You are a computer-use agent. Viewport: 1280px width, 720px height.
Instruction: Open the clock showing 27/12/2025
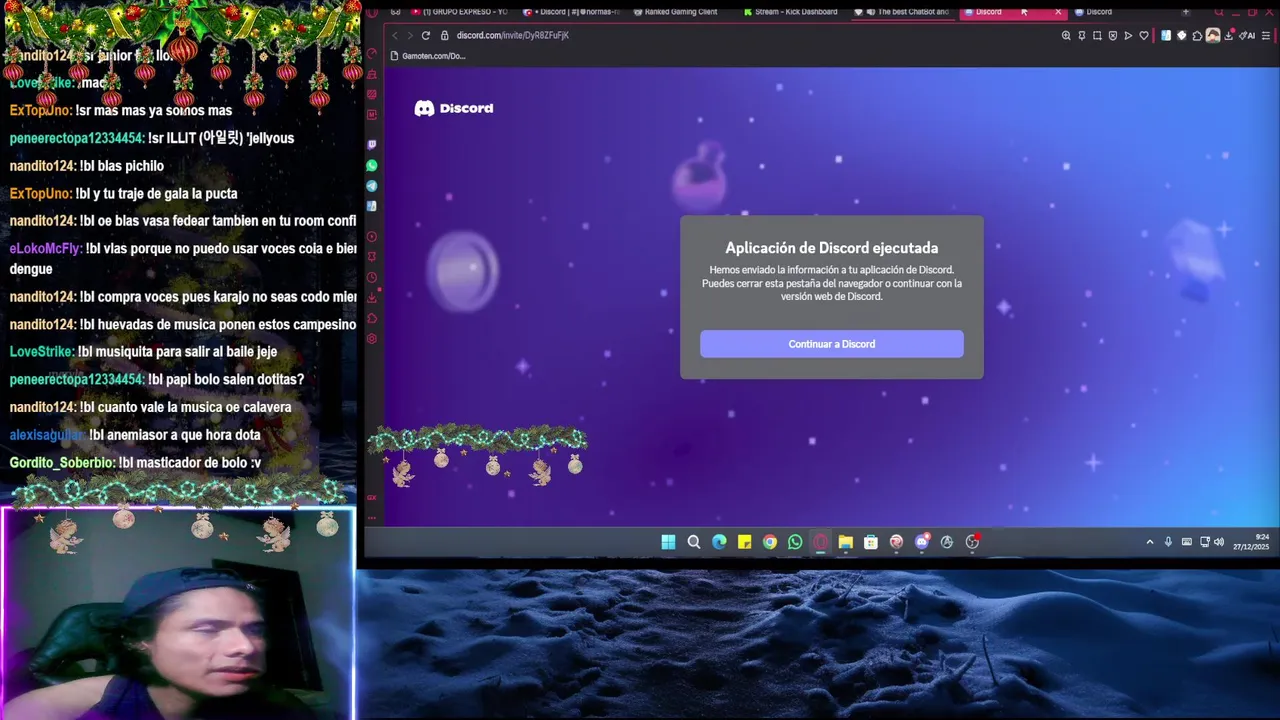tap(1250, 542)
